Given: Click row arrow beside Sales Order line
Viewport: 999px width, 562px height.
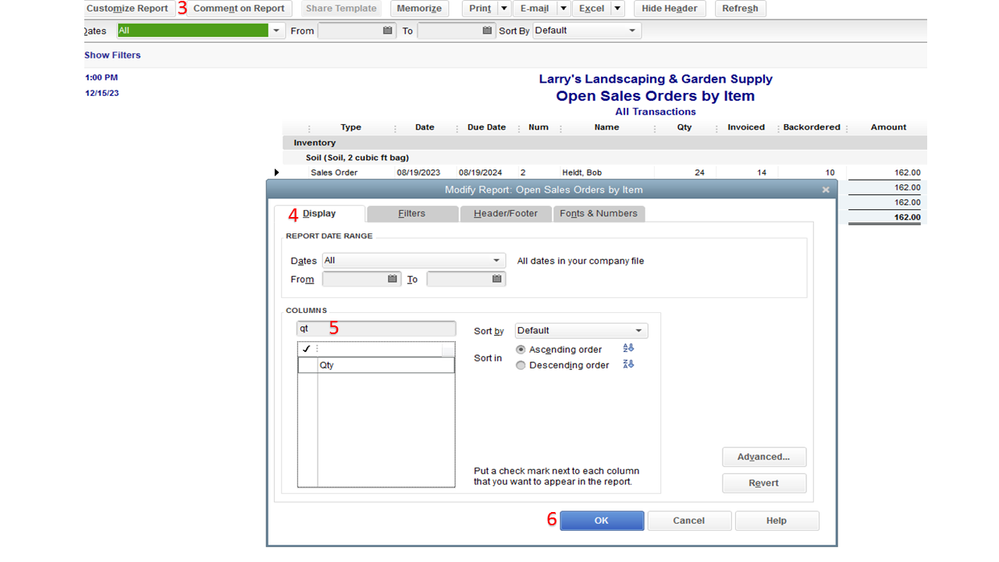Looking at the screenshot, I should (277, 172).
